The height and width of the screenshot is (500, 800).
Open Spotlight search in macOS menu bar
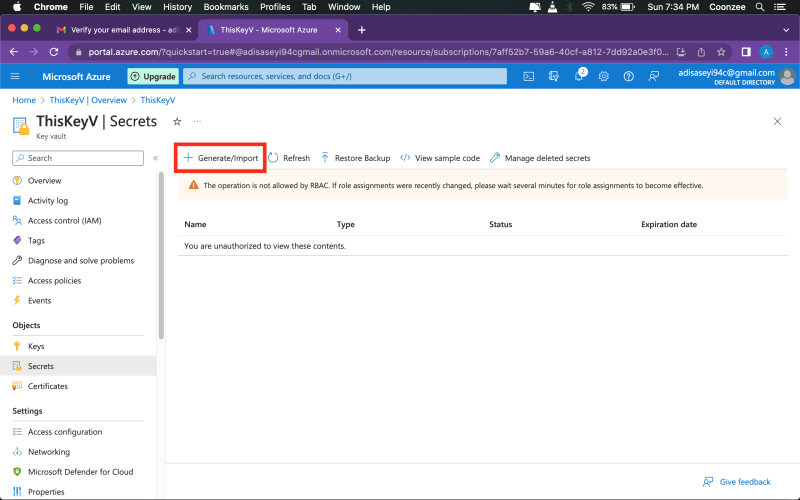(x=760, y=7)
